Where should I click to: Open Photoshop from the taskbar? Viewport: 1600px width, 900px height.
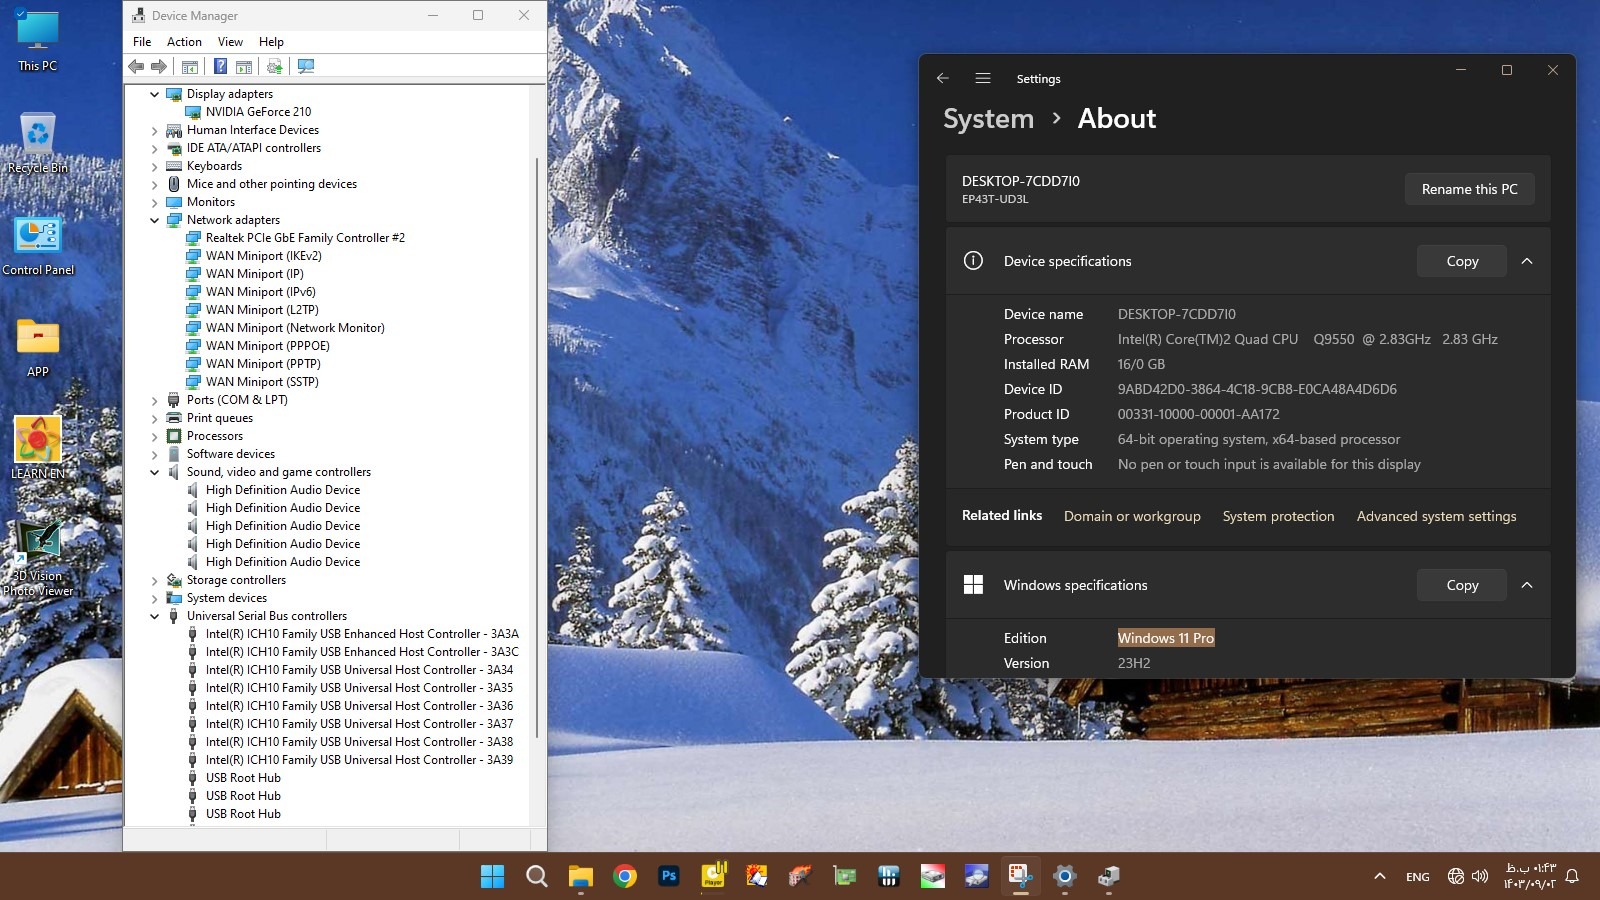tap(669, 876)
